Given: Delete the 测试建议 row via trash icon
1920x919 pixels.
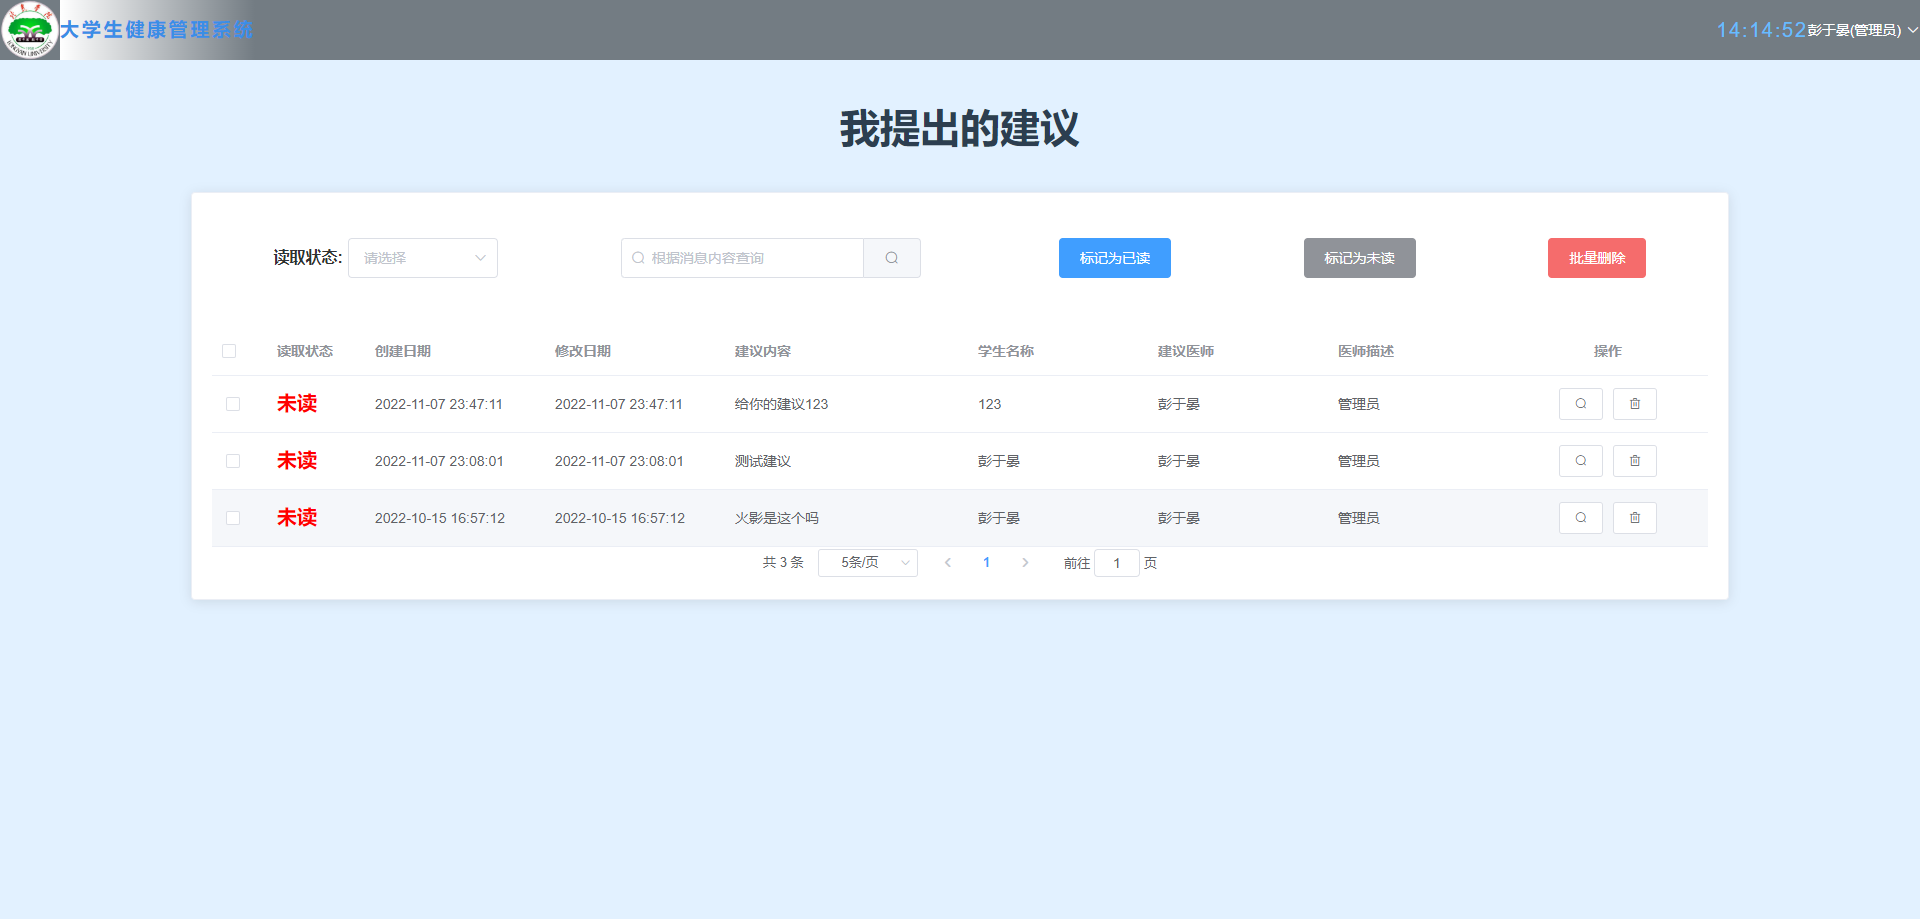Looking at the screenshot, I should 1634,461.
